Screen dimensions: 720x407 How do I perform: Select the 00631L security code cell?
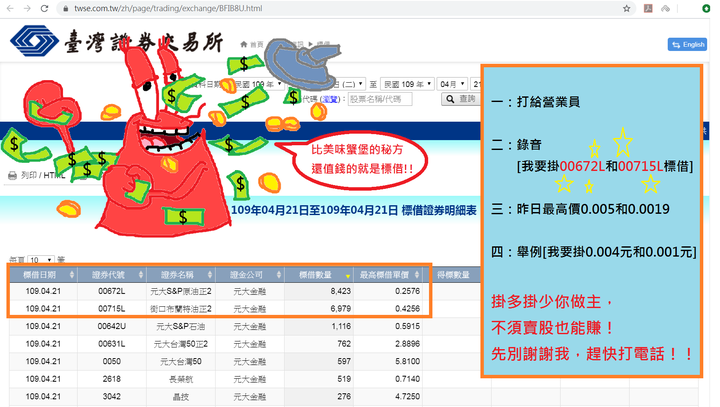point(112,344)
